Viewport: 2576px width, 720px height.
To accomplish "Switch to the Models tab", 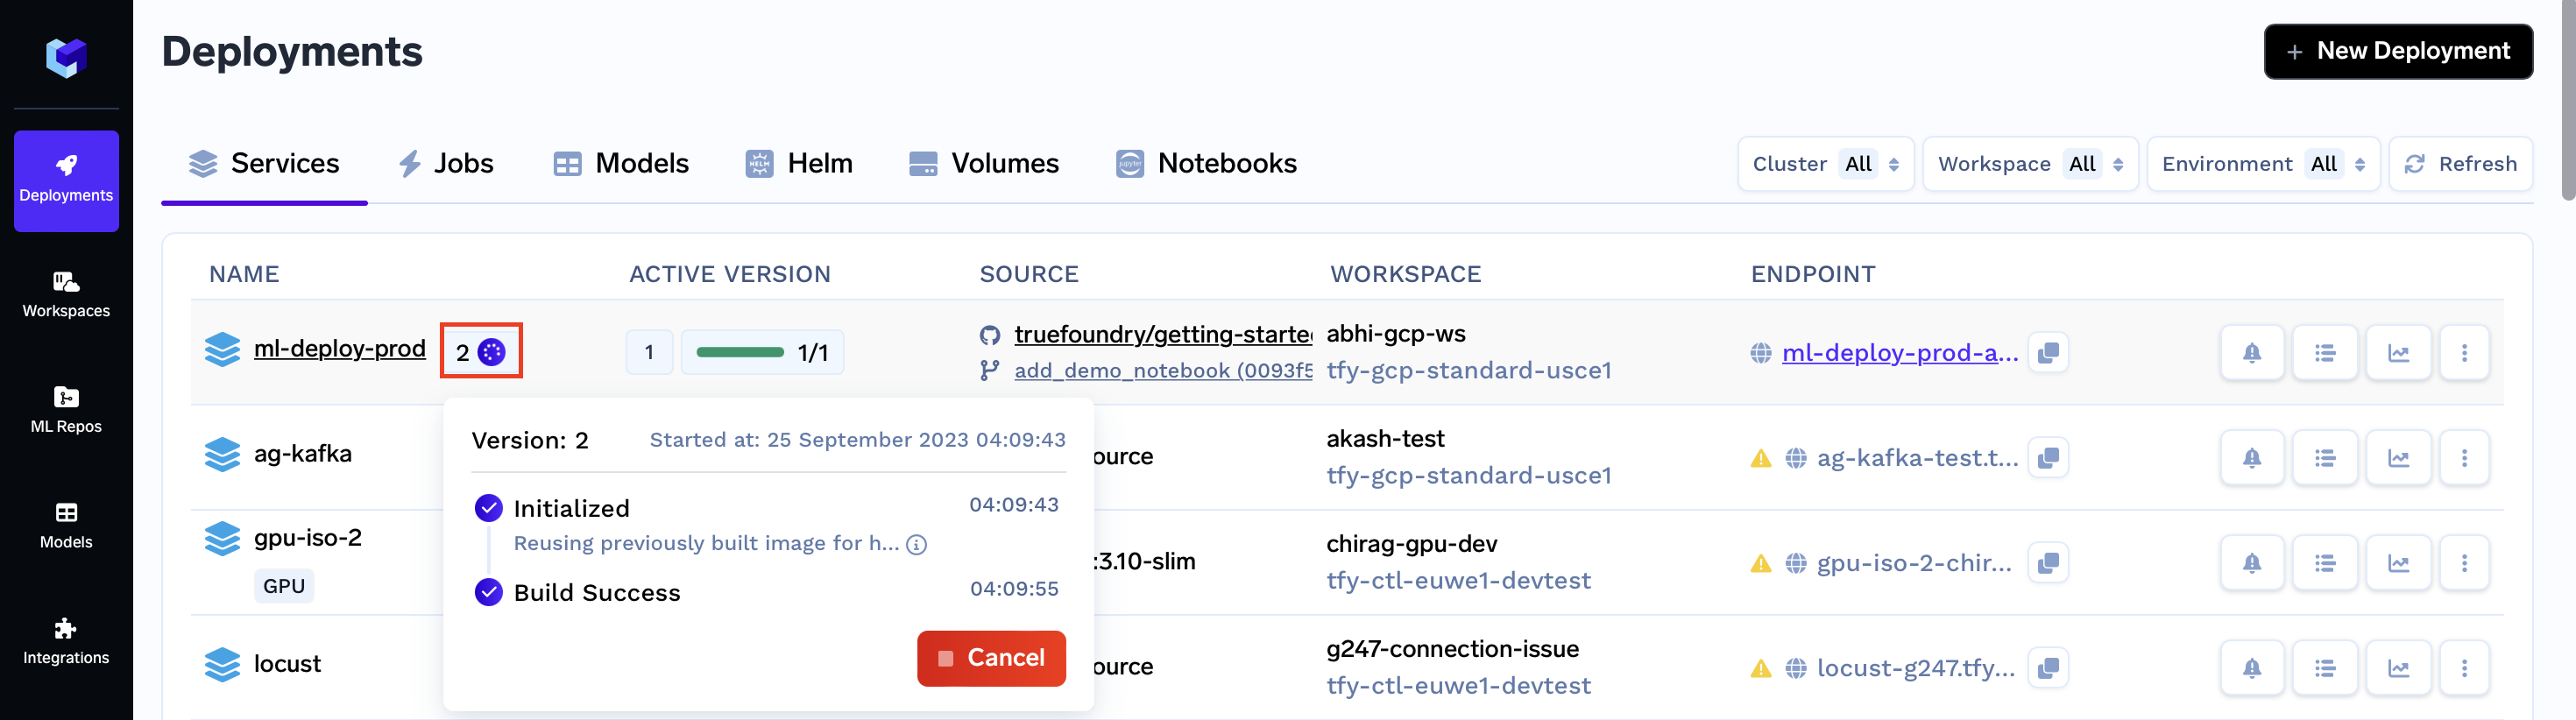I will (621, 164).
